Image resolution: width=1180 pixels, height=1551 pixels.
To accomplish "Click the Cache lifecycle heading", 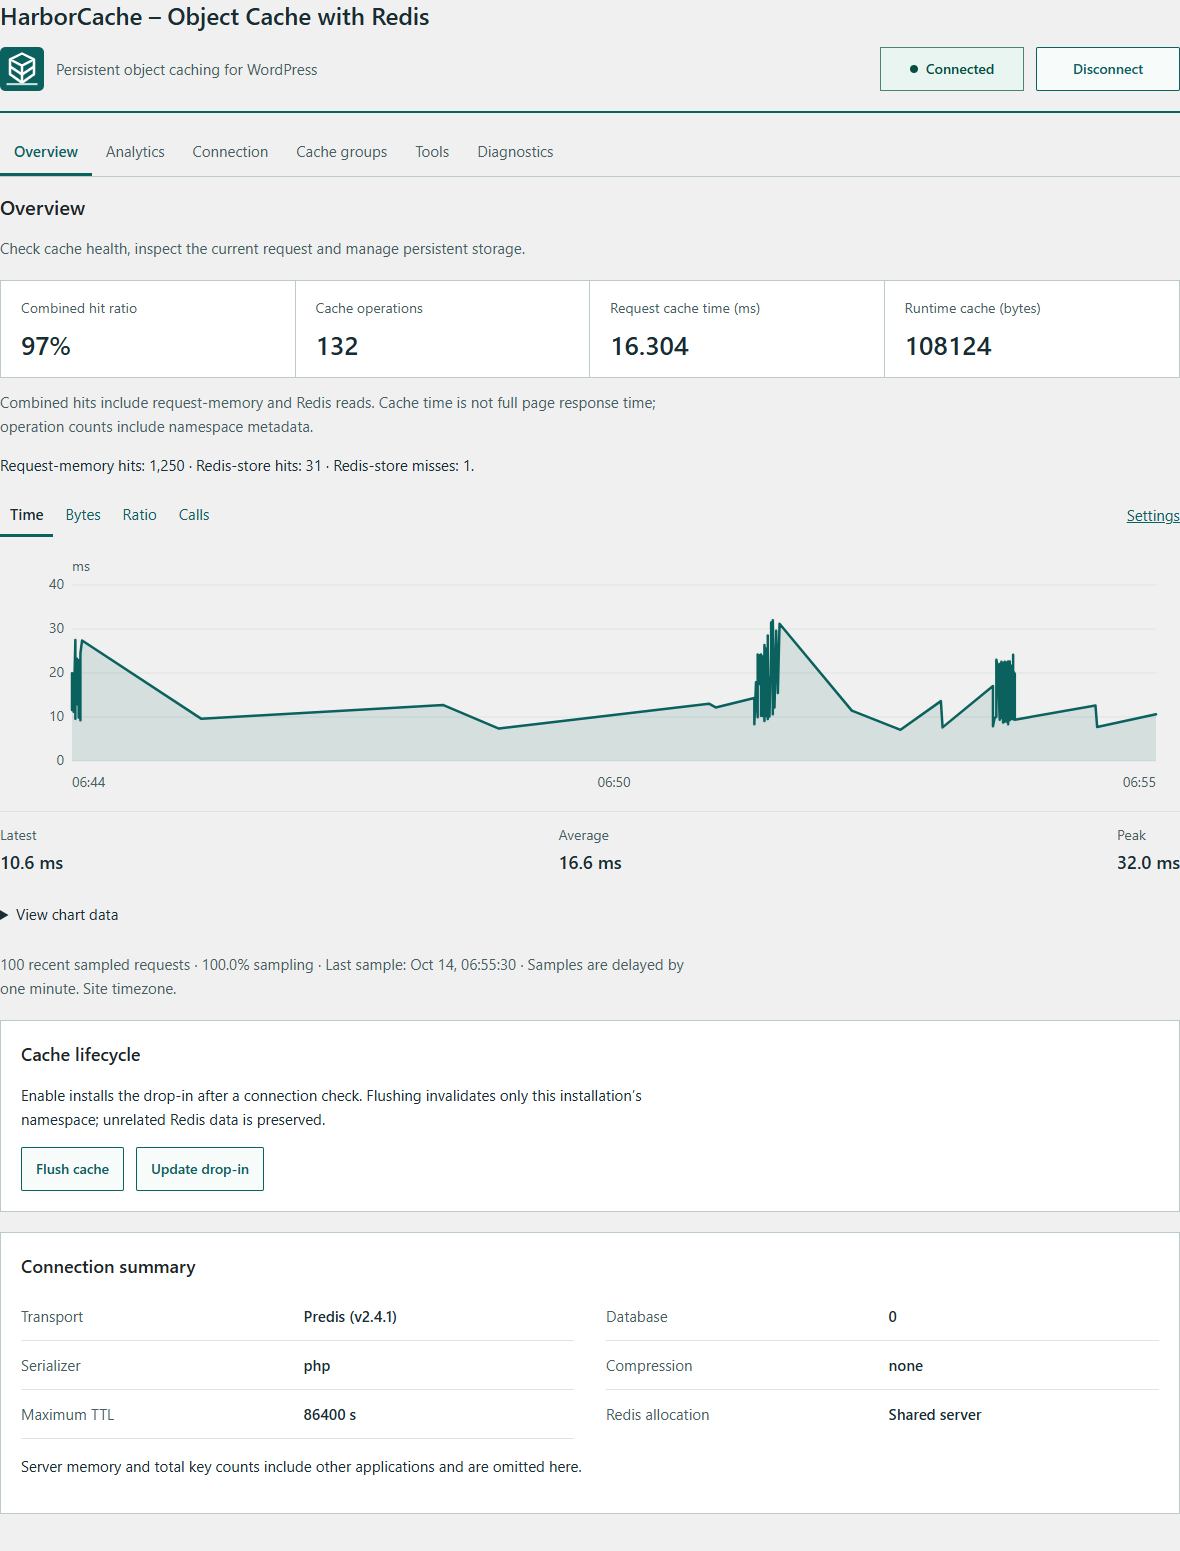I will (81, 1055).
